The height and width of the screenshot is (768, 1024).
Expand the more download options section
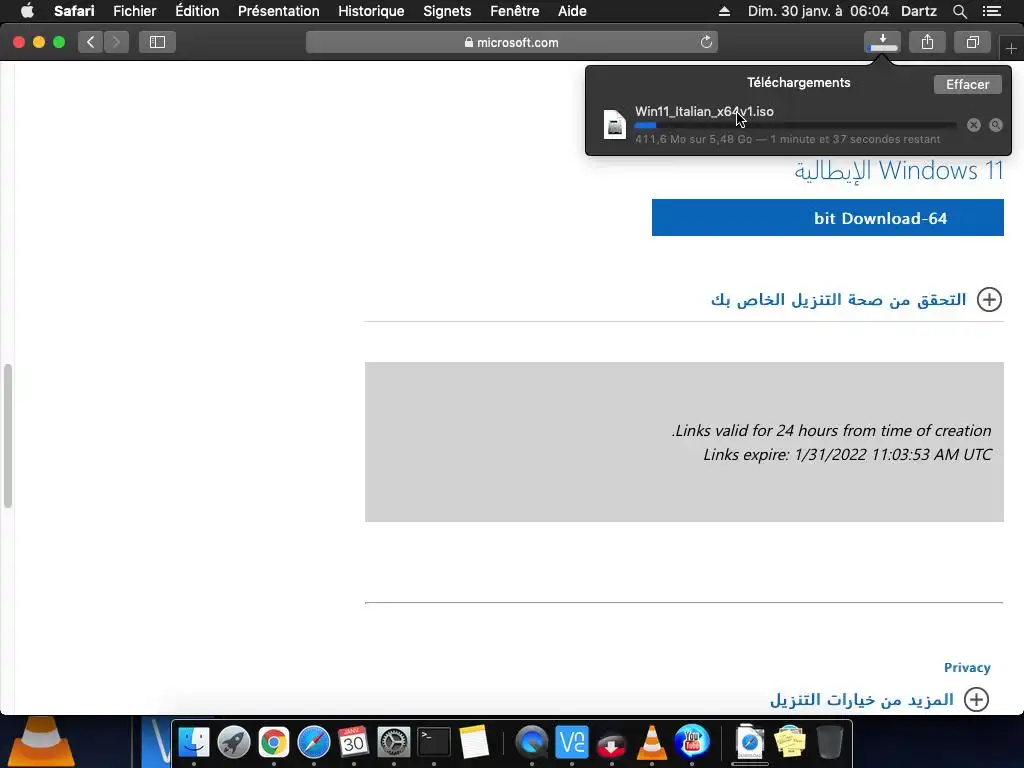[976, 699]
